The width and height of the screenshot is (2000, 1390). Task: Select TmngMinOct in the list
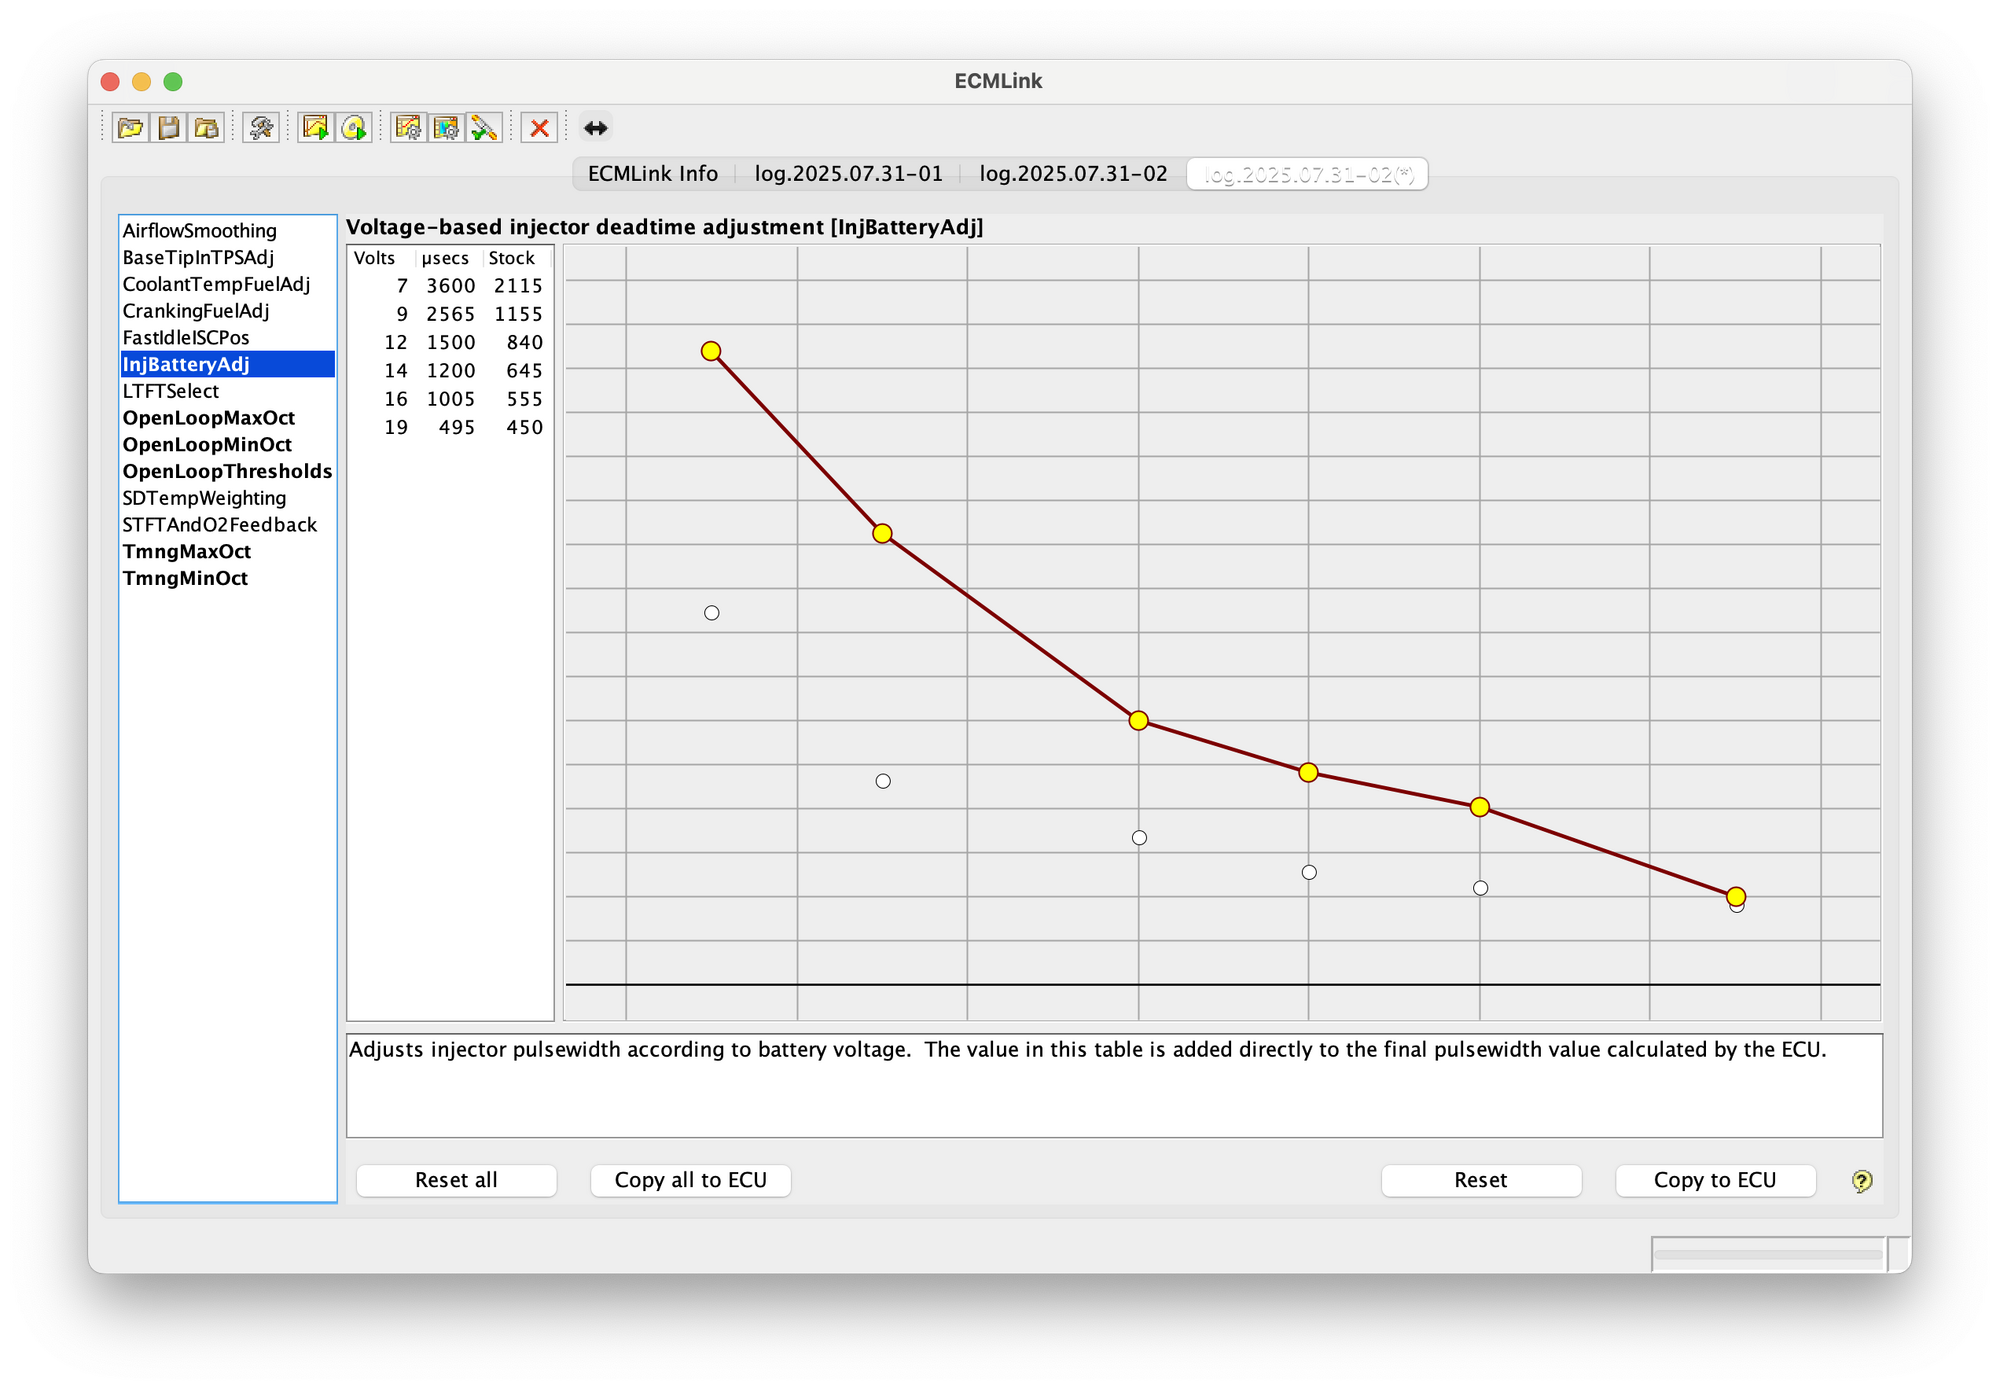[227, 578]
